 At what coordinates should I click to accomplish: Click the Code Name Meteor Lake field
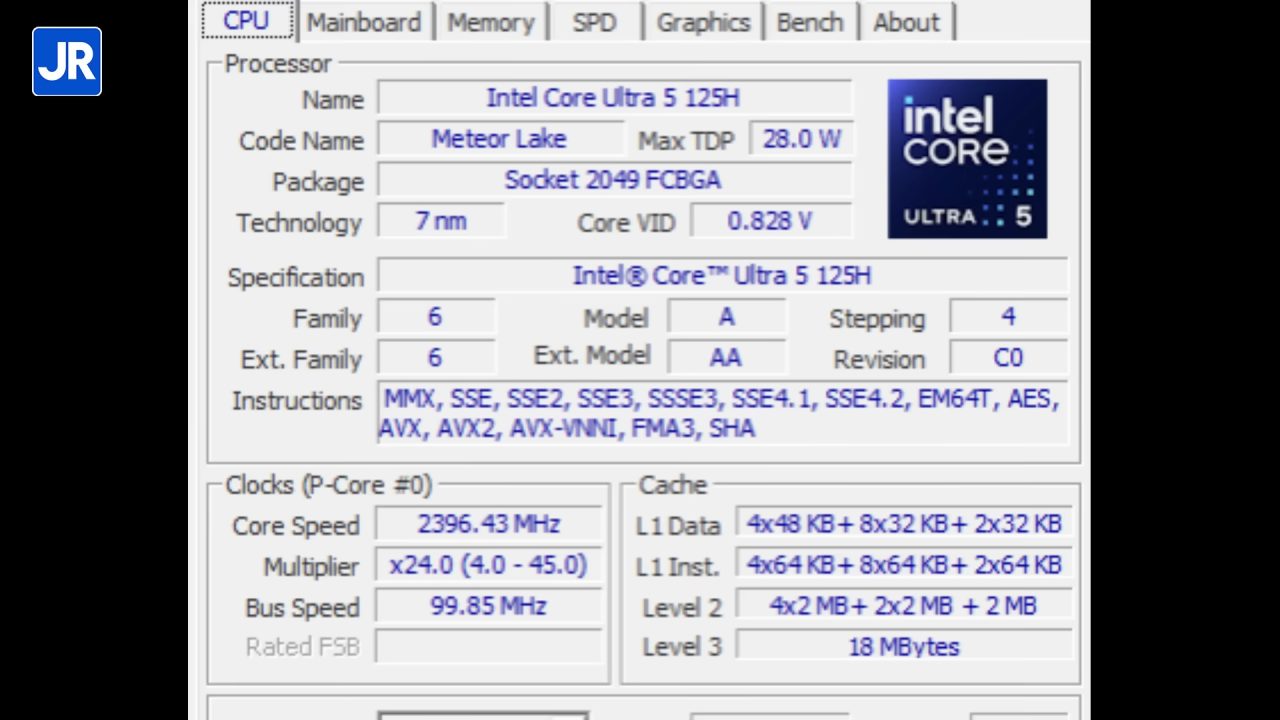[499, 139]
